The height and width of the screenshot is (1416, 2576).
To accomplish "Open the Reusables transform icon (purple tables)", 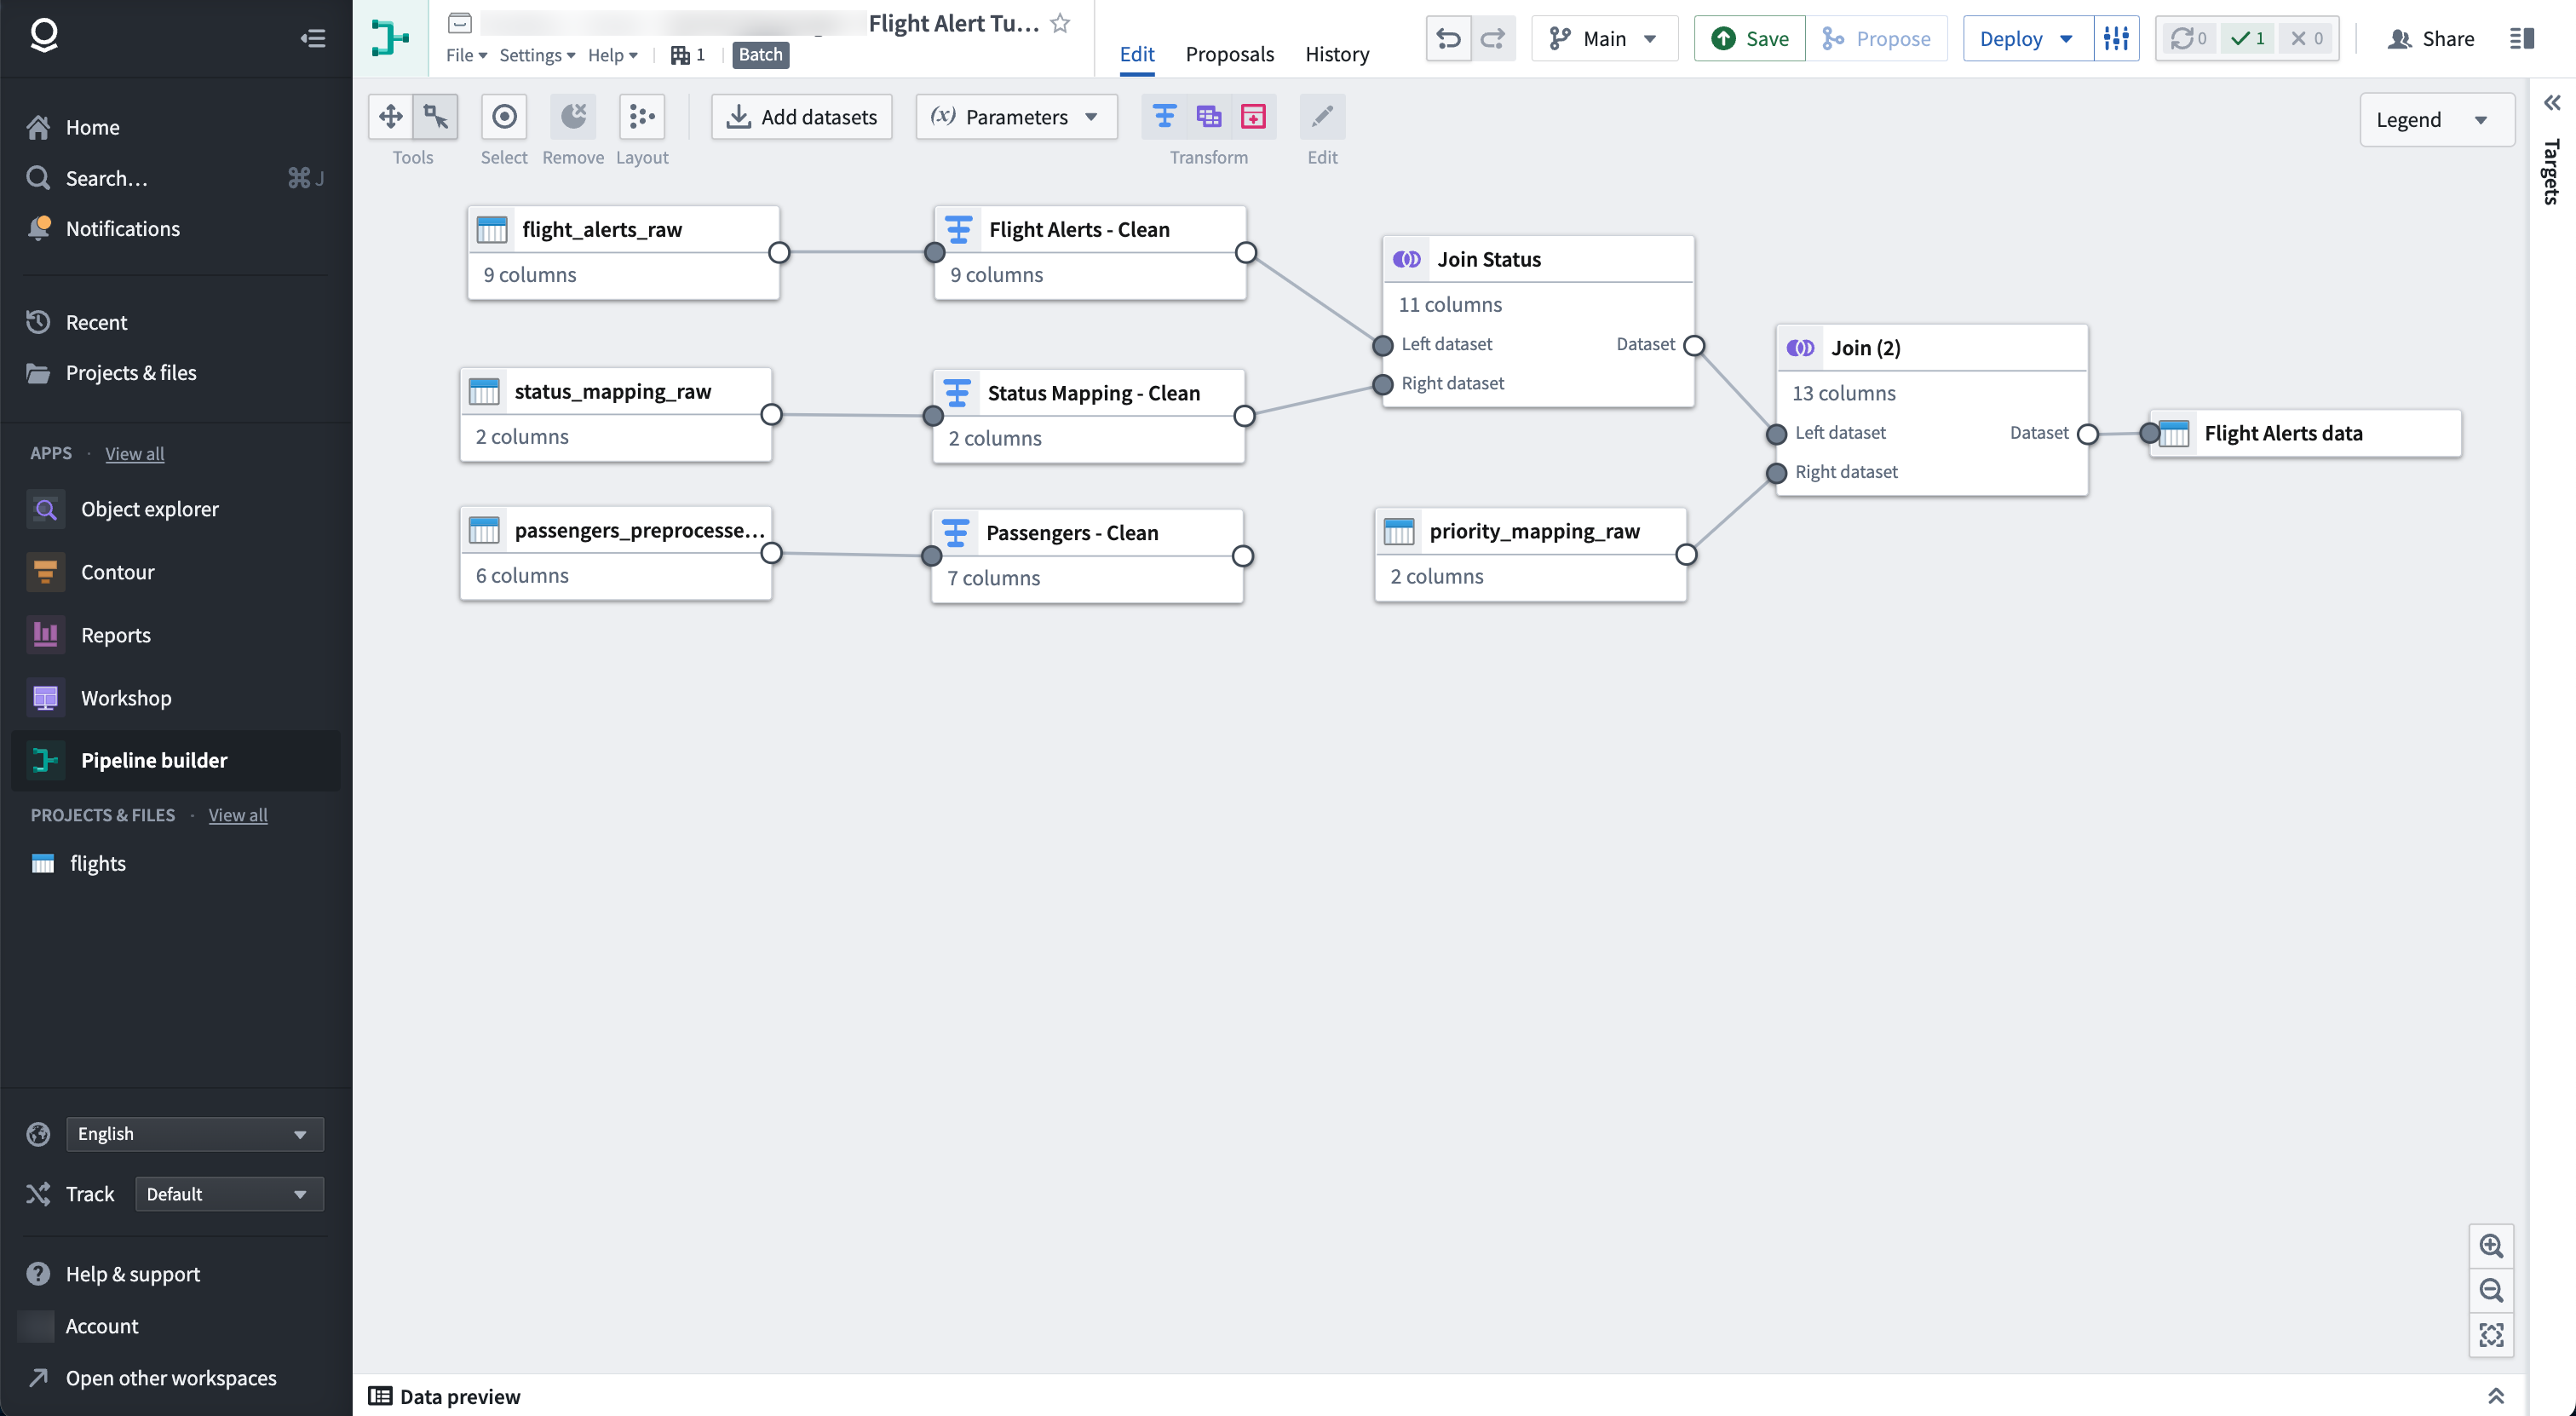I will click(x=1208, y=116).
